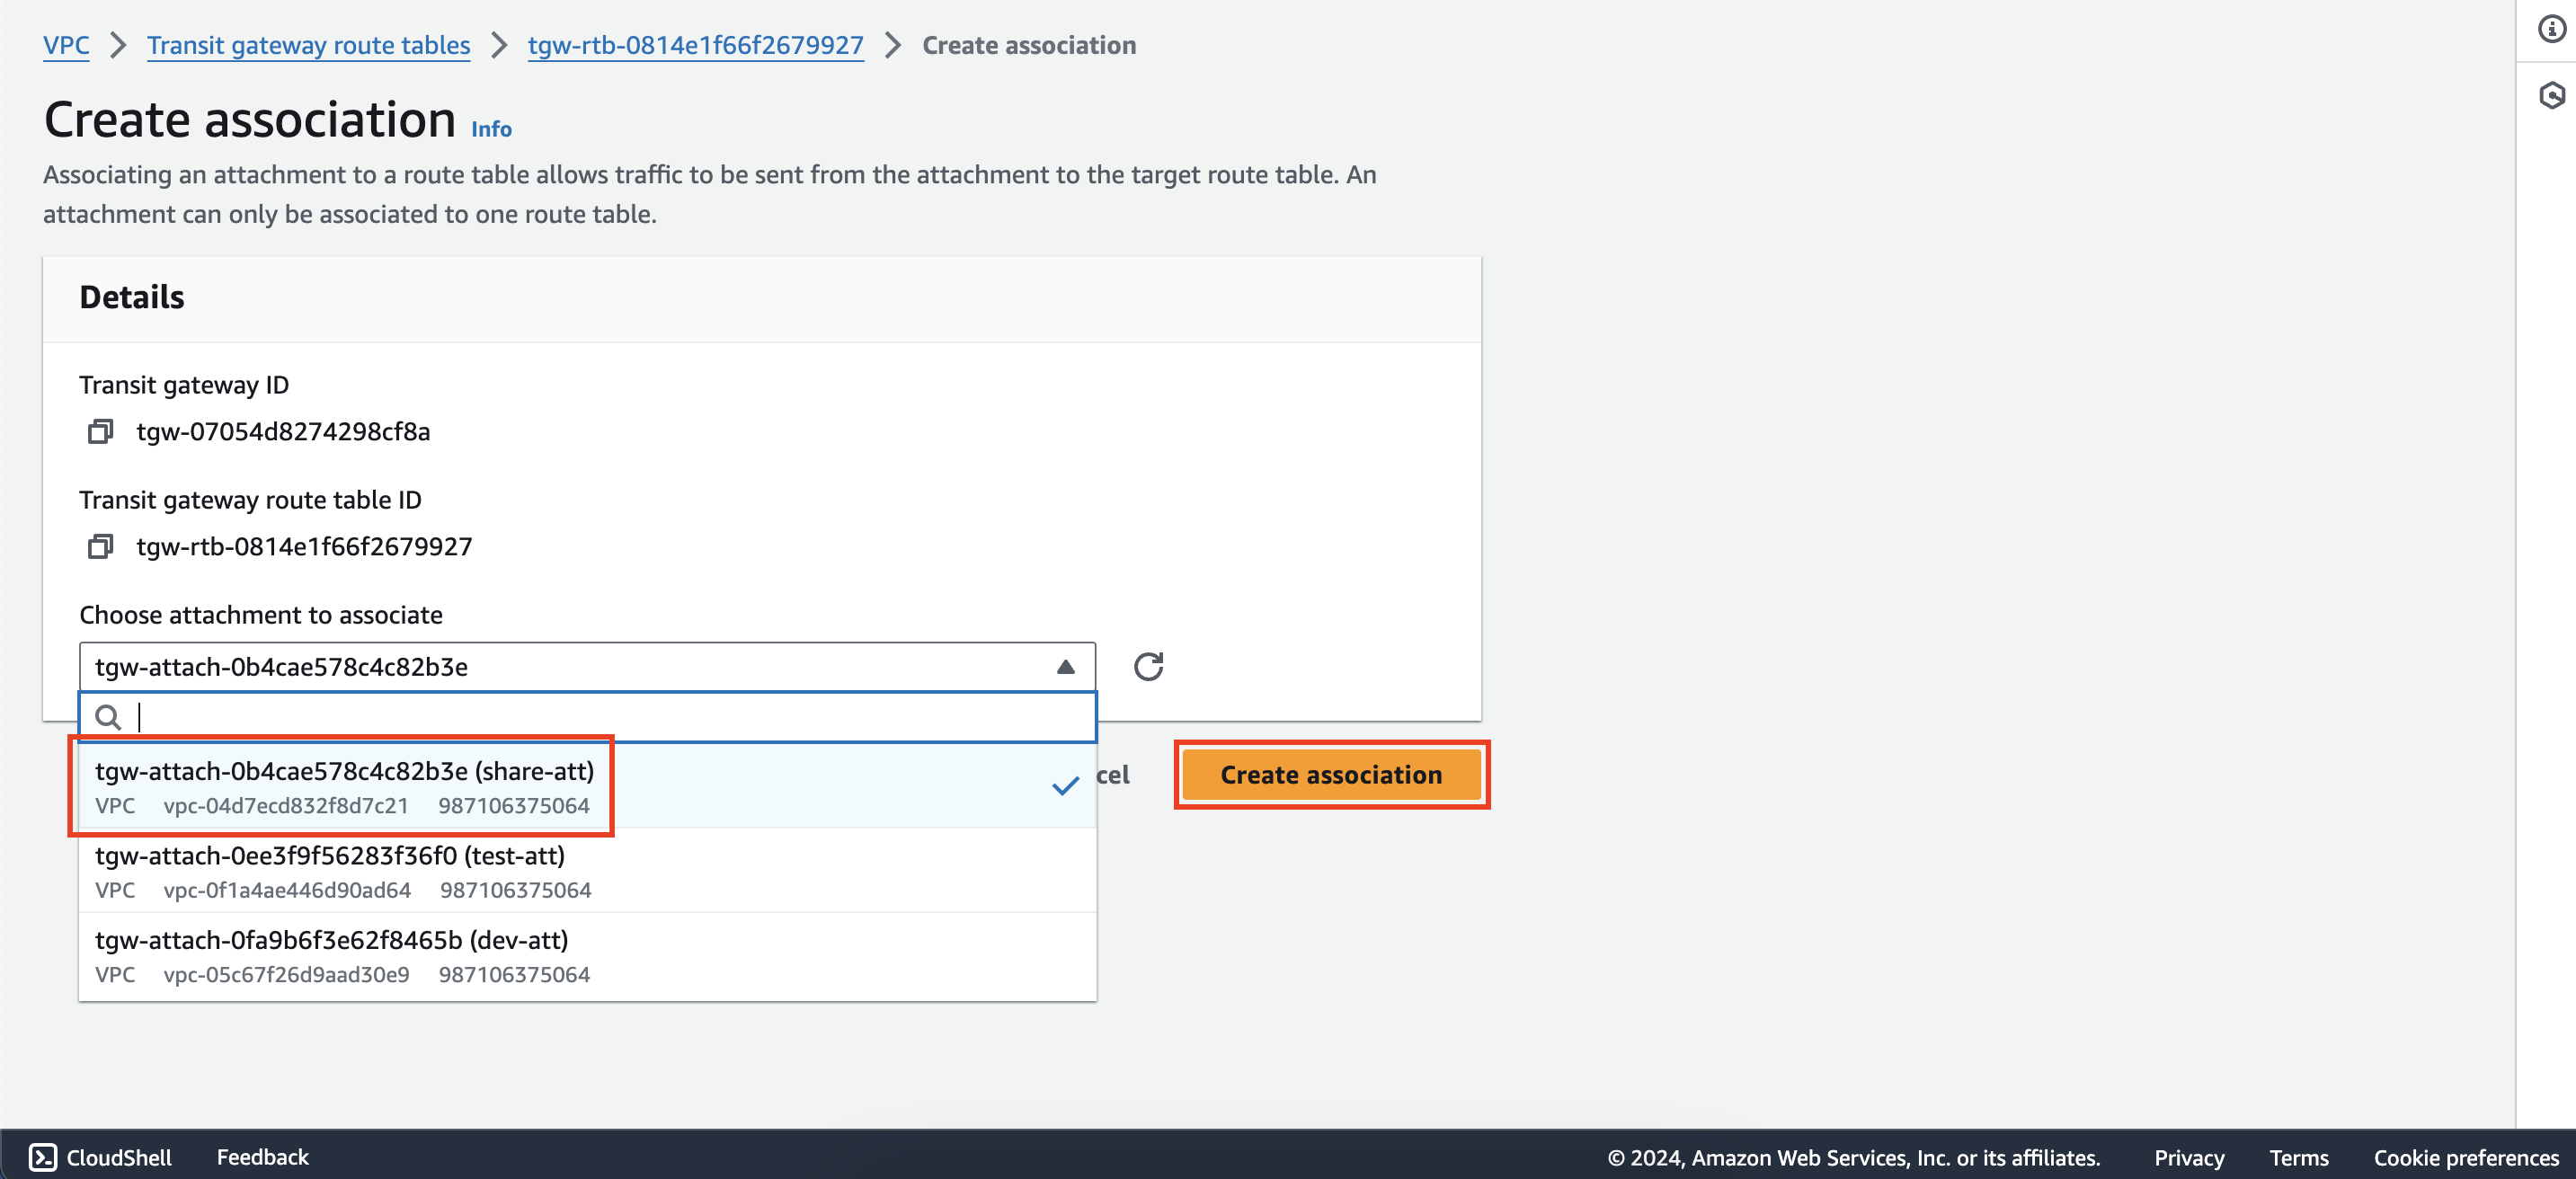Click the search input field in dropdown
The width and height of the screenshot is (2576, 1179).
(x=587, y=714)
